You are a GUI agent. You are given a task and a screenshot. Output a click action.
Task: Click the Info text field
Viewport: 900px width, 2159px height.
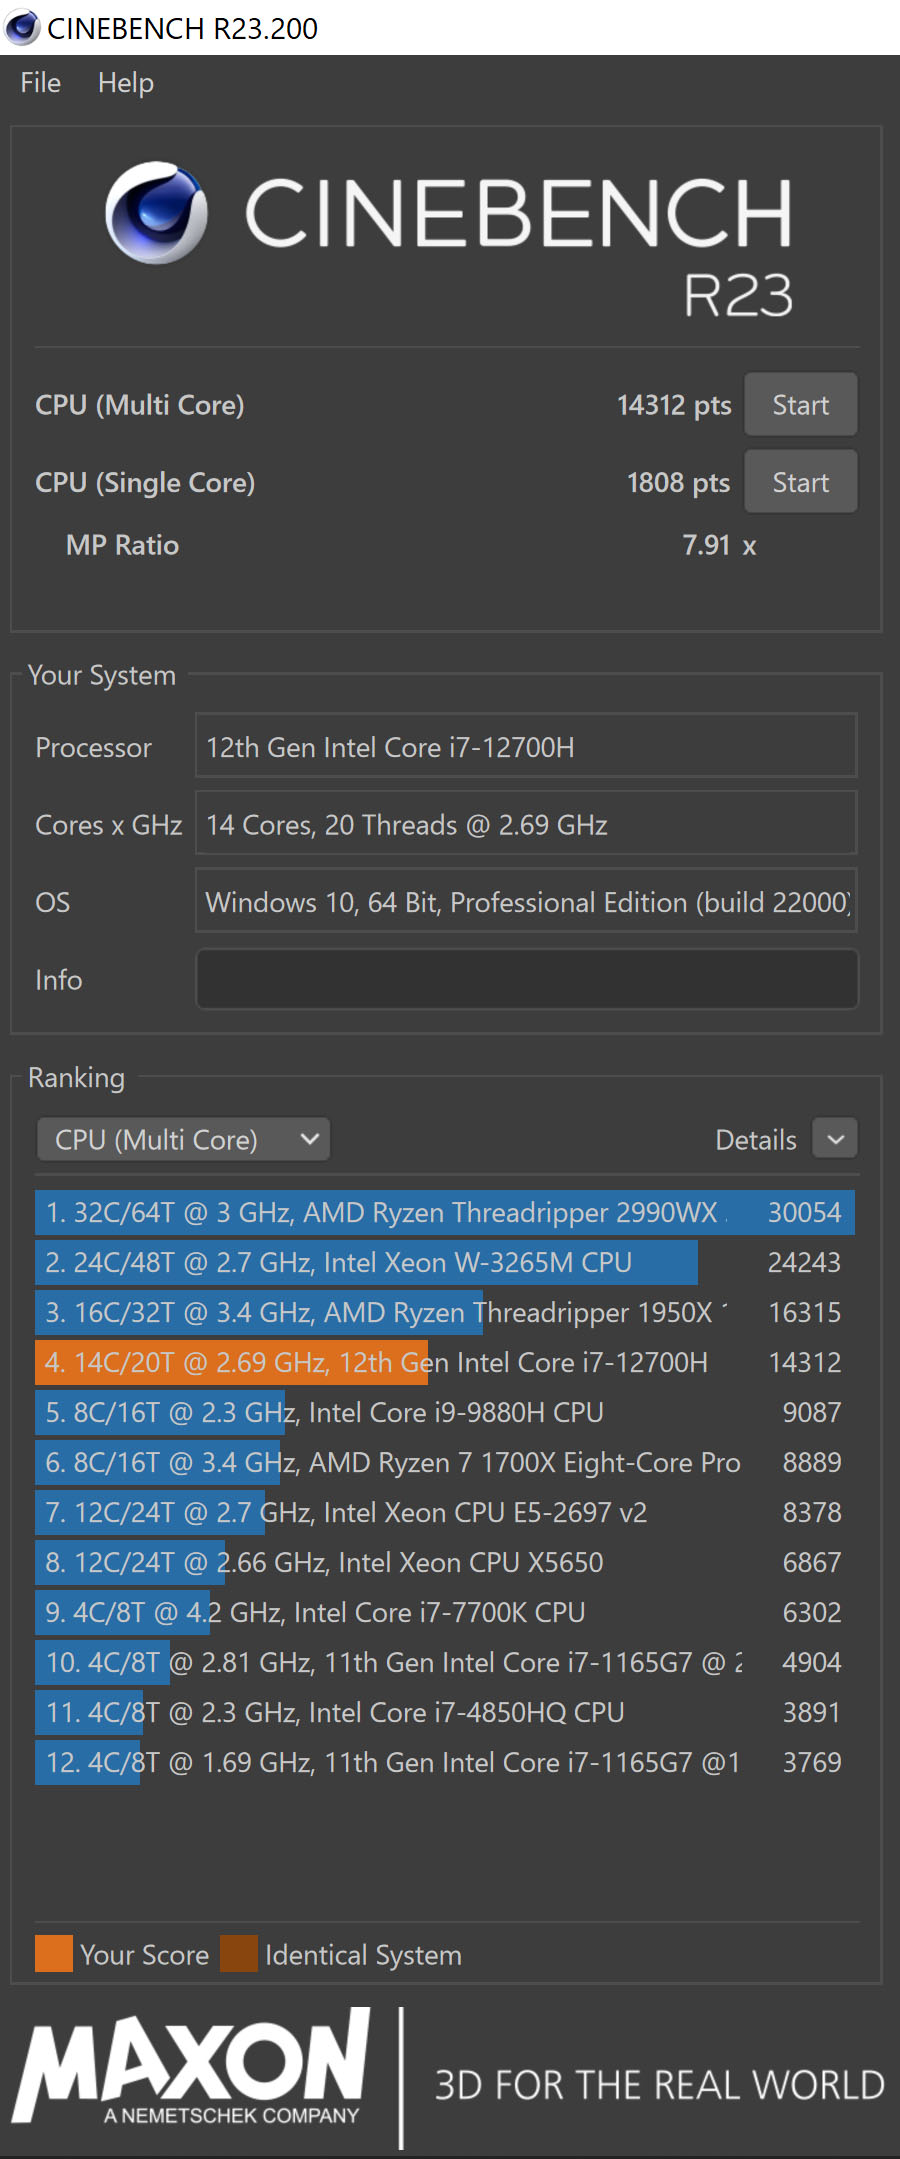coord(527,980)
